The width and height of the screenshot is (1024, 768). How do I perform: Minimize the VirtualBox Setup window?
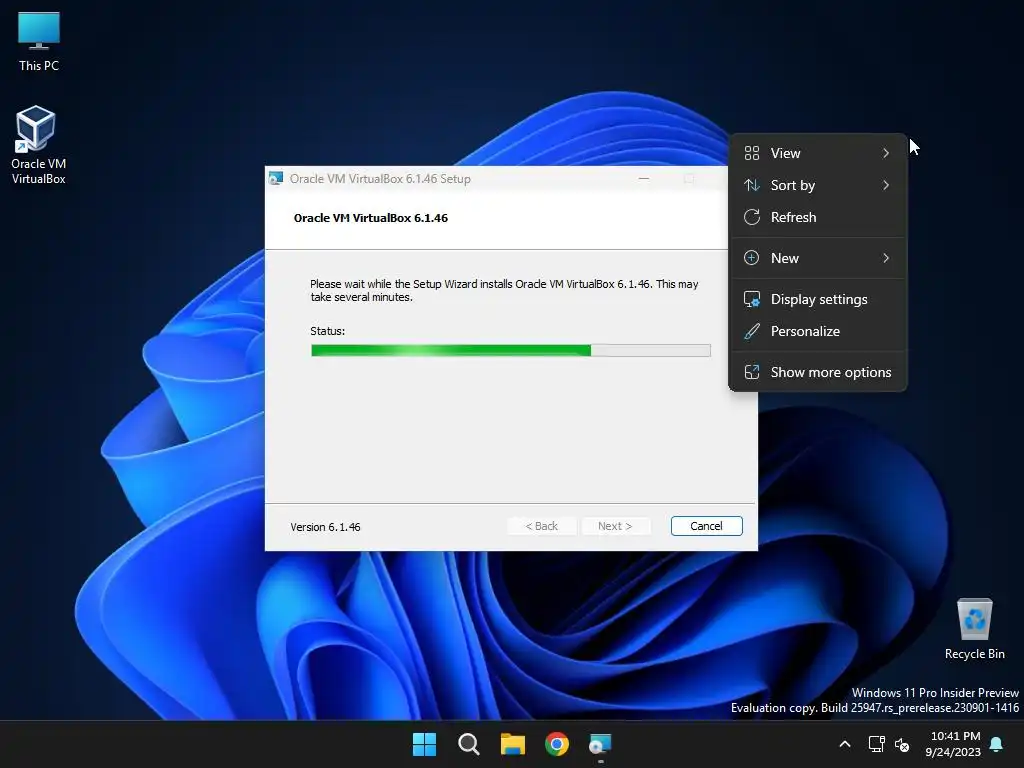coord(644,178)
